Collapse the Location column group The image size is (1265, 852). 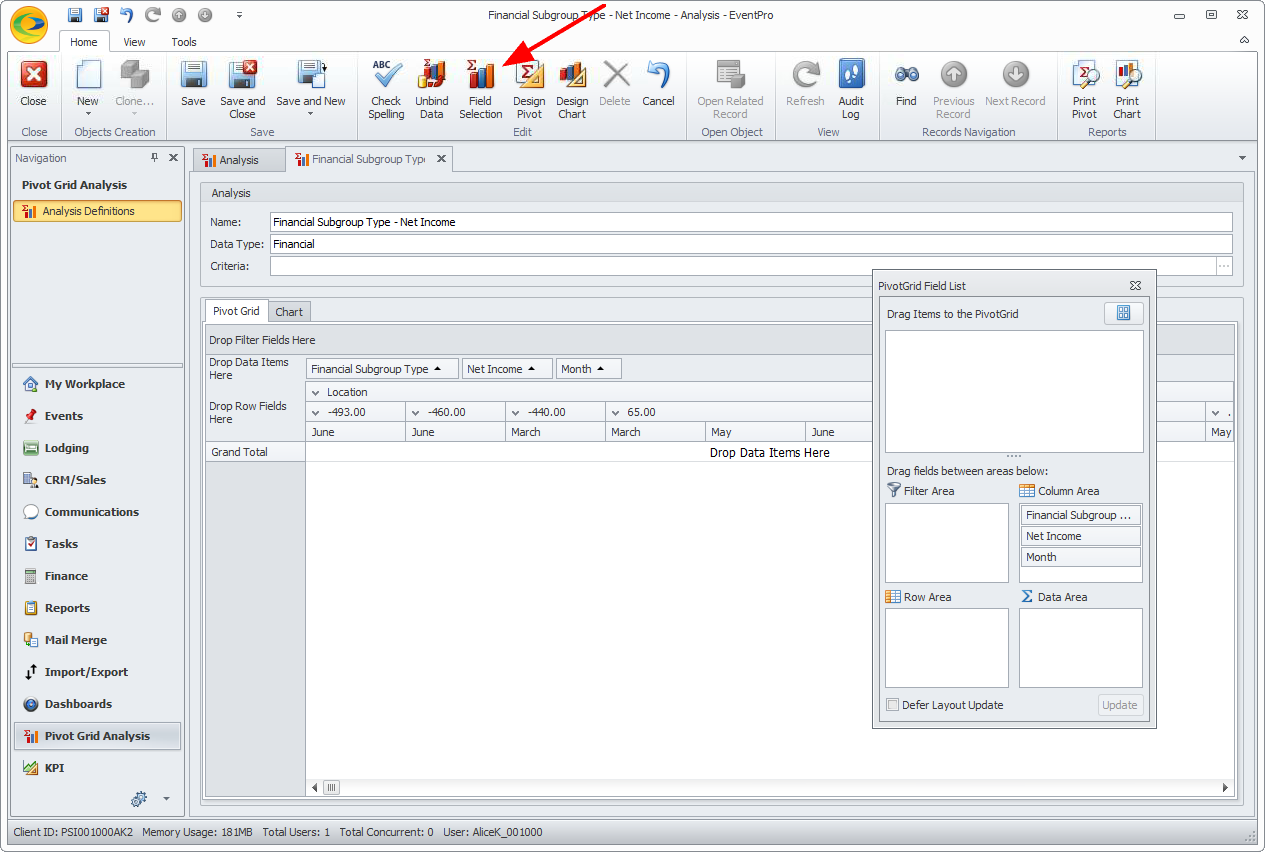pos(316,392)
